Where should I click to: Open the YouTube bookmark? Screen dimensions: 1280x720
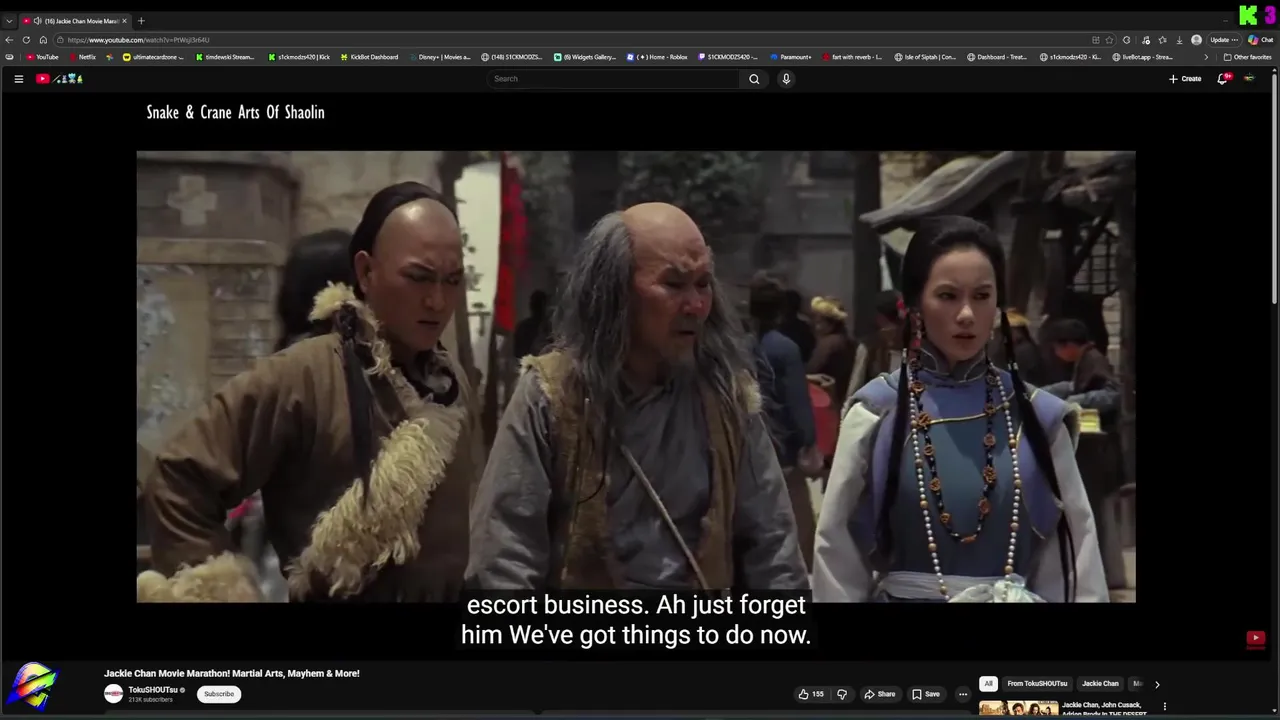coord(42,57)
